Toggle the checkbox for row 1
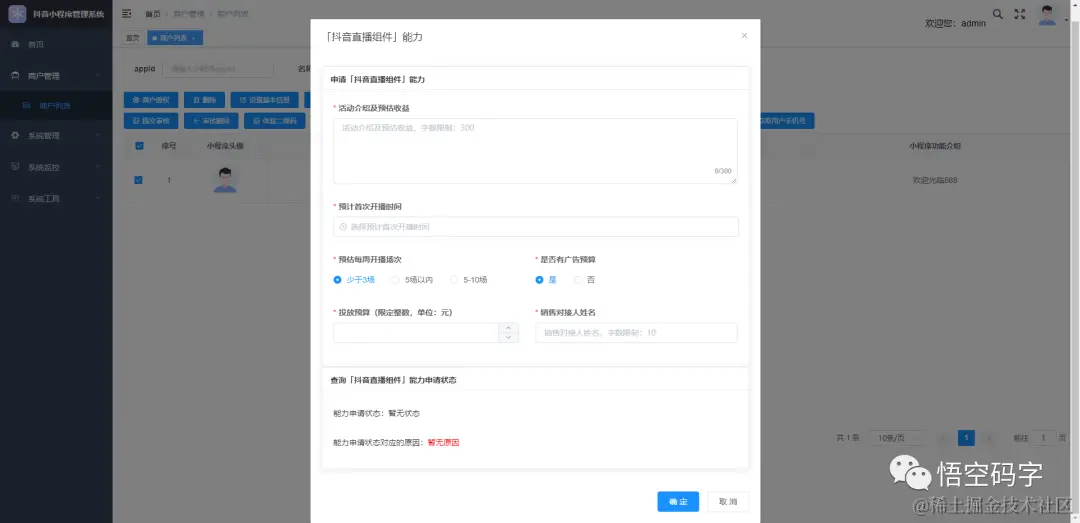The width and height of the screenshot is (1080, 523). pos(138,180)
